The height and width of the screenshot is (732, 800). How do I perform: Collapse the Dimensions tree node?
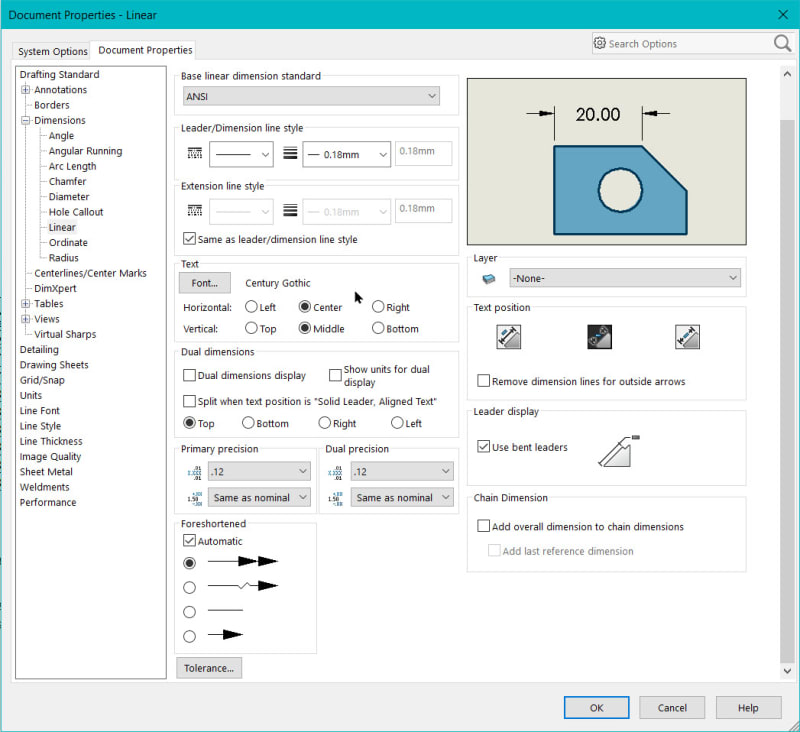pyautogui.click(x=25, y=120)
